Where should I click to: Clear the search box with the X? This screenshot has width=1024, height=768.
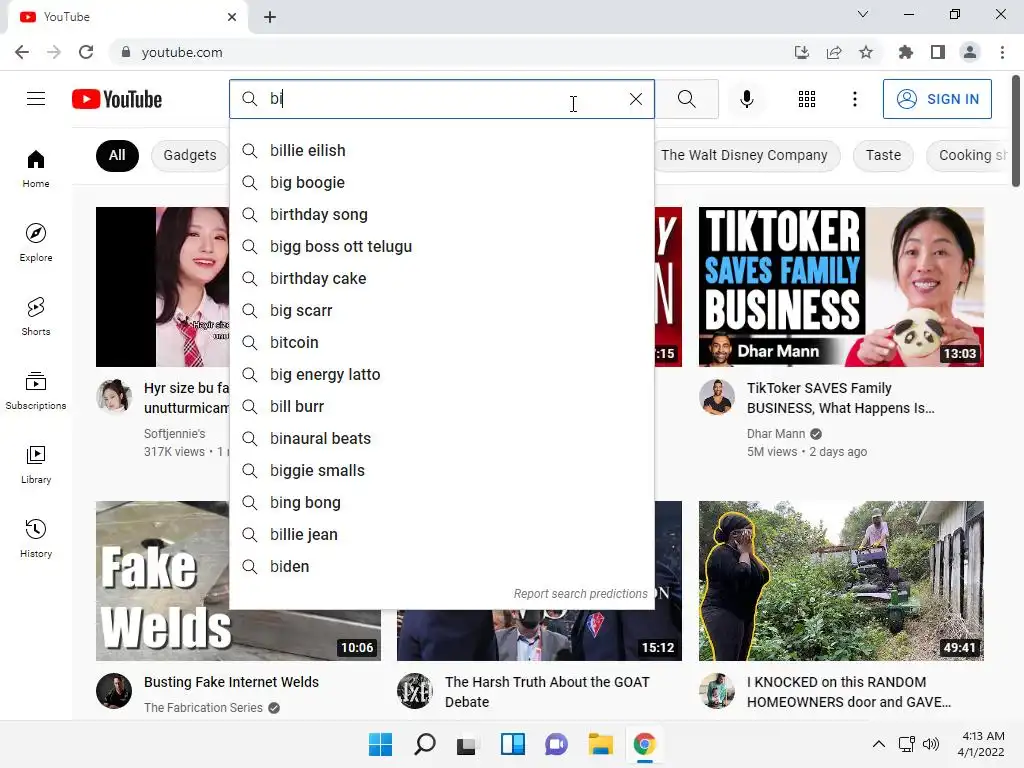click(635, 99)
